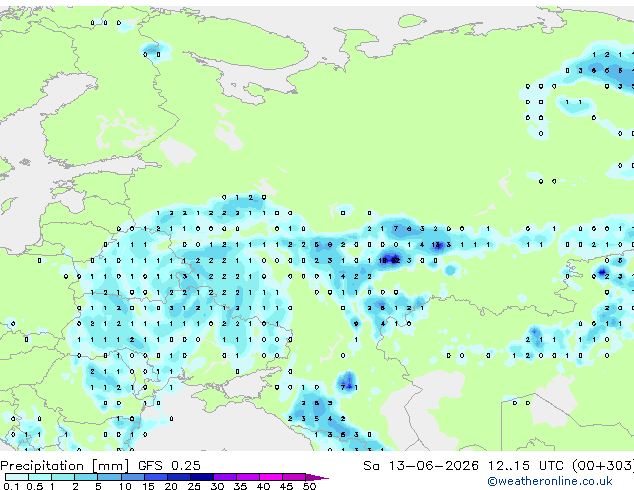
Task: Click the '(00+303)' forecast run label
Action: (603, 466)
